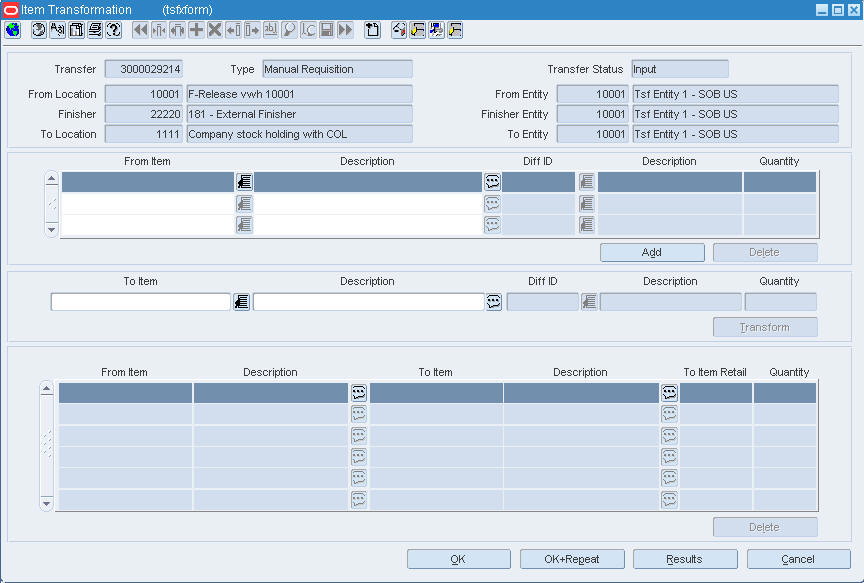Click the Finisher code 22220 field
This screenshot has width=864, height=583.
[143, 114]
